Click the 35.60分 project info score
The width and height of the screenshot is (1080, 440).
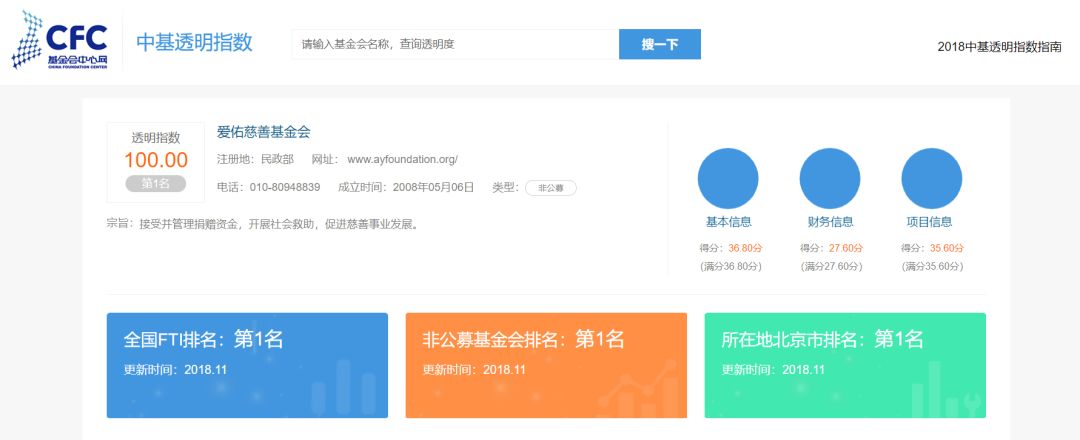click(x=947, y=248)
